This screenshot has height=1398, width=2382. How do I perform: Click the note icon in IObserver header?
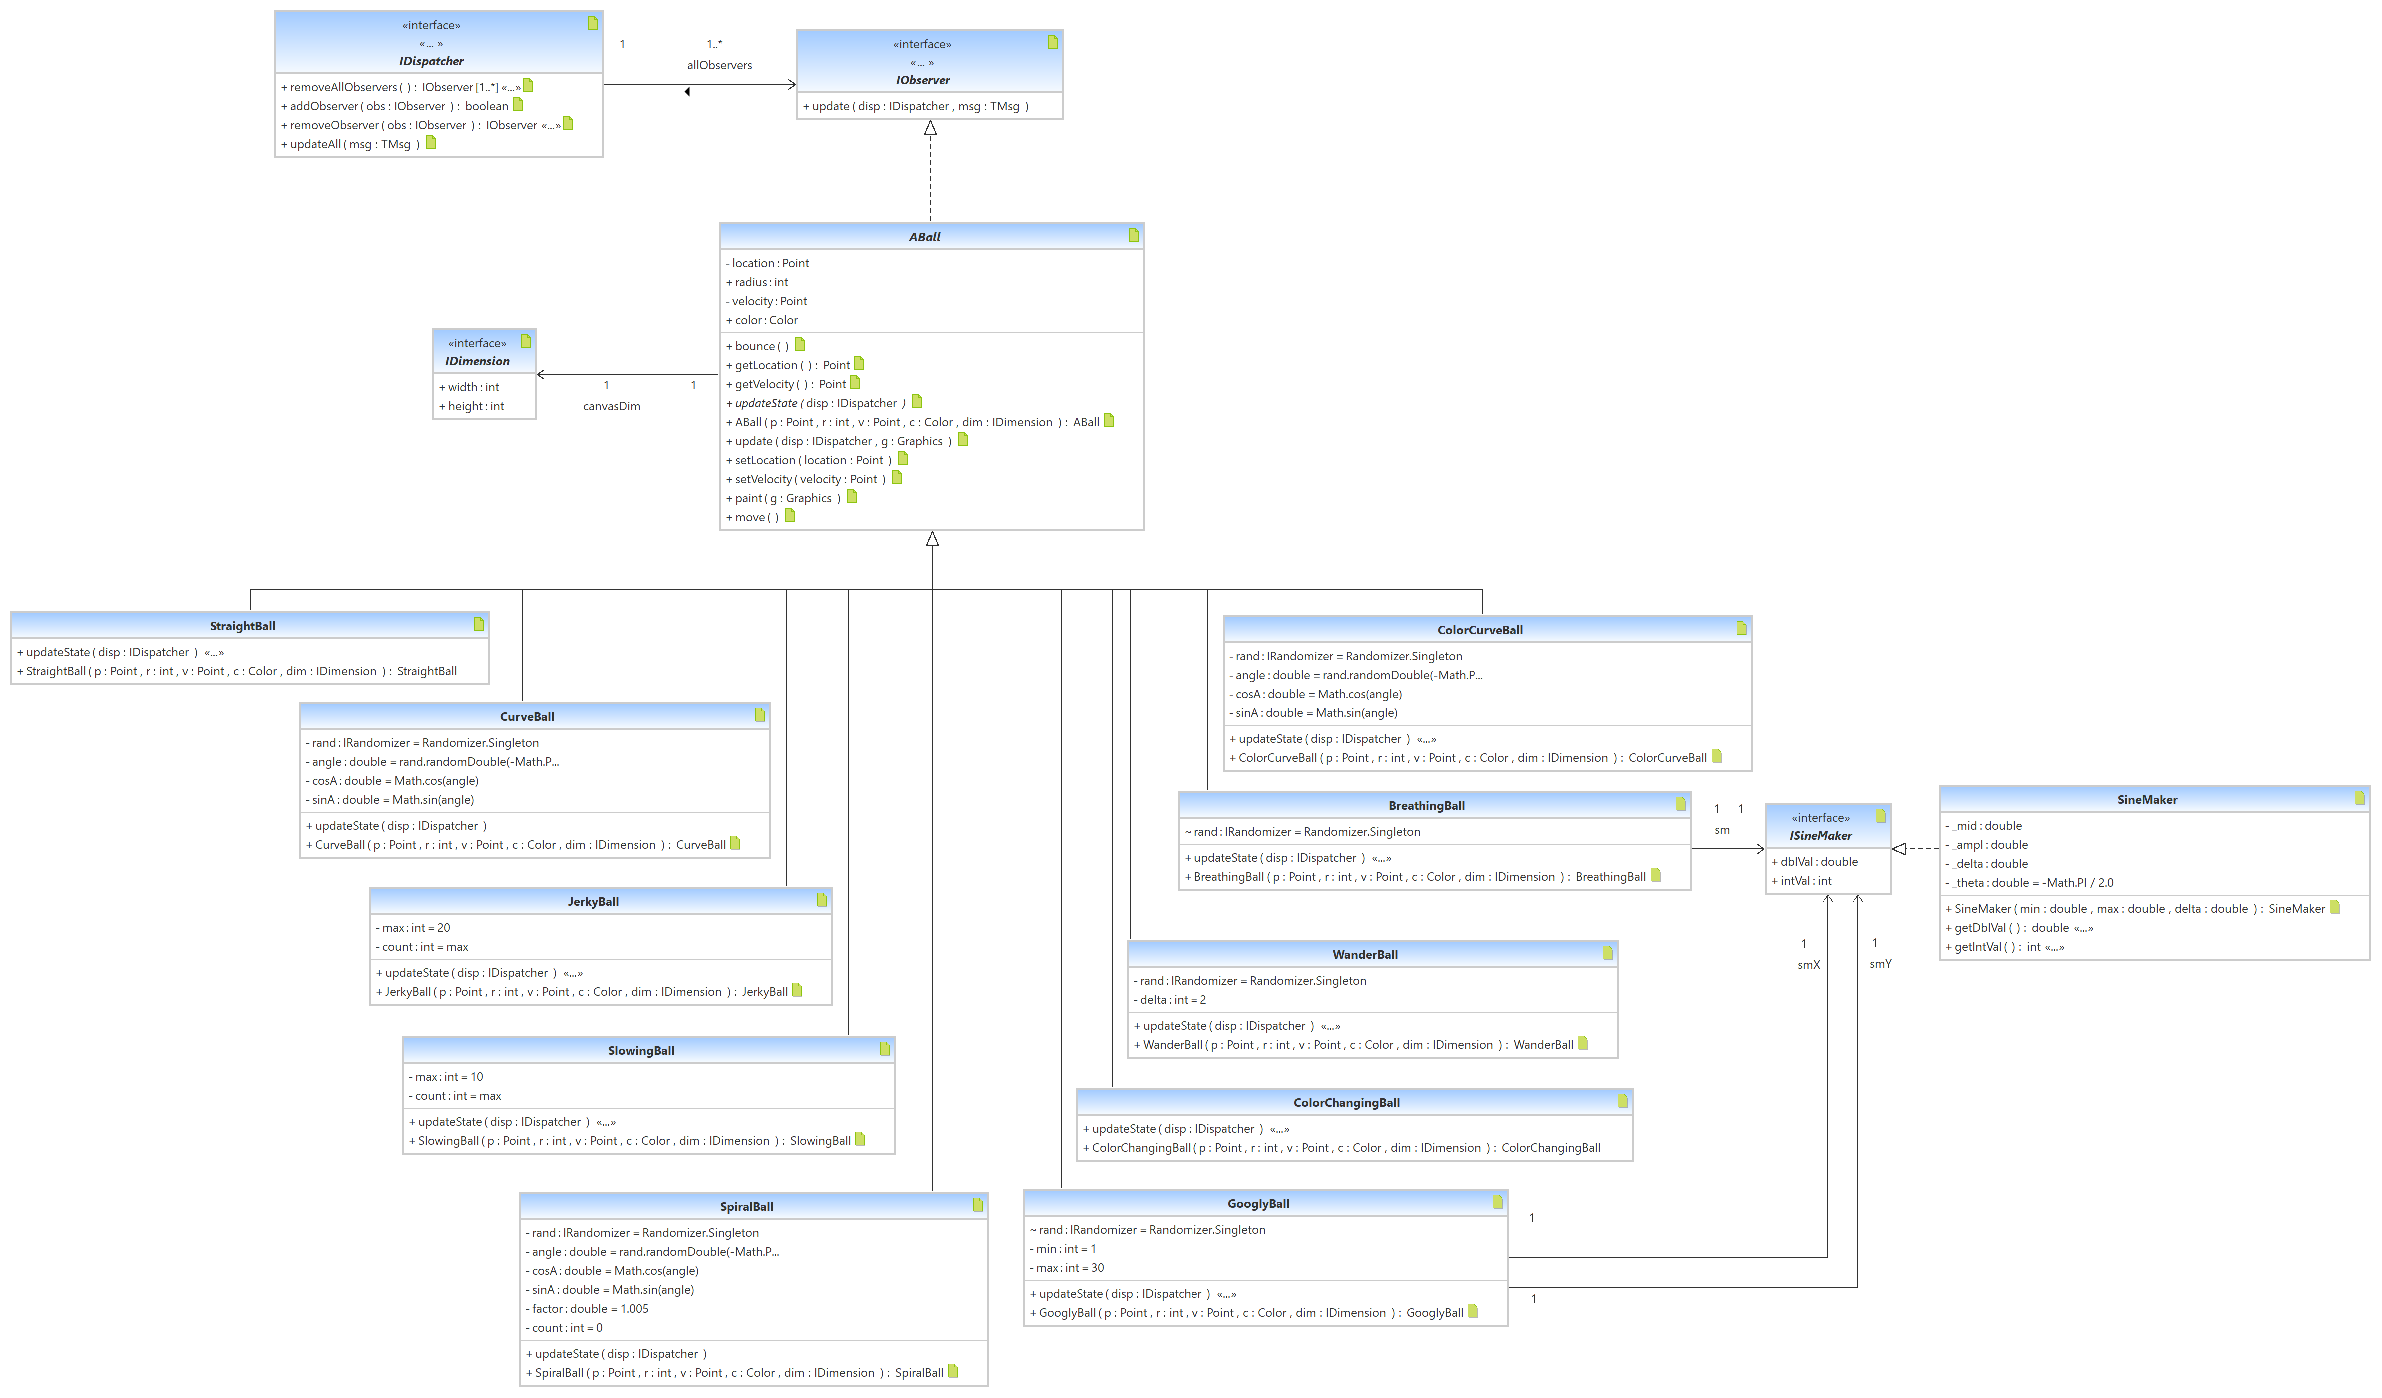1052,42
